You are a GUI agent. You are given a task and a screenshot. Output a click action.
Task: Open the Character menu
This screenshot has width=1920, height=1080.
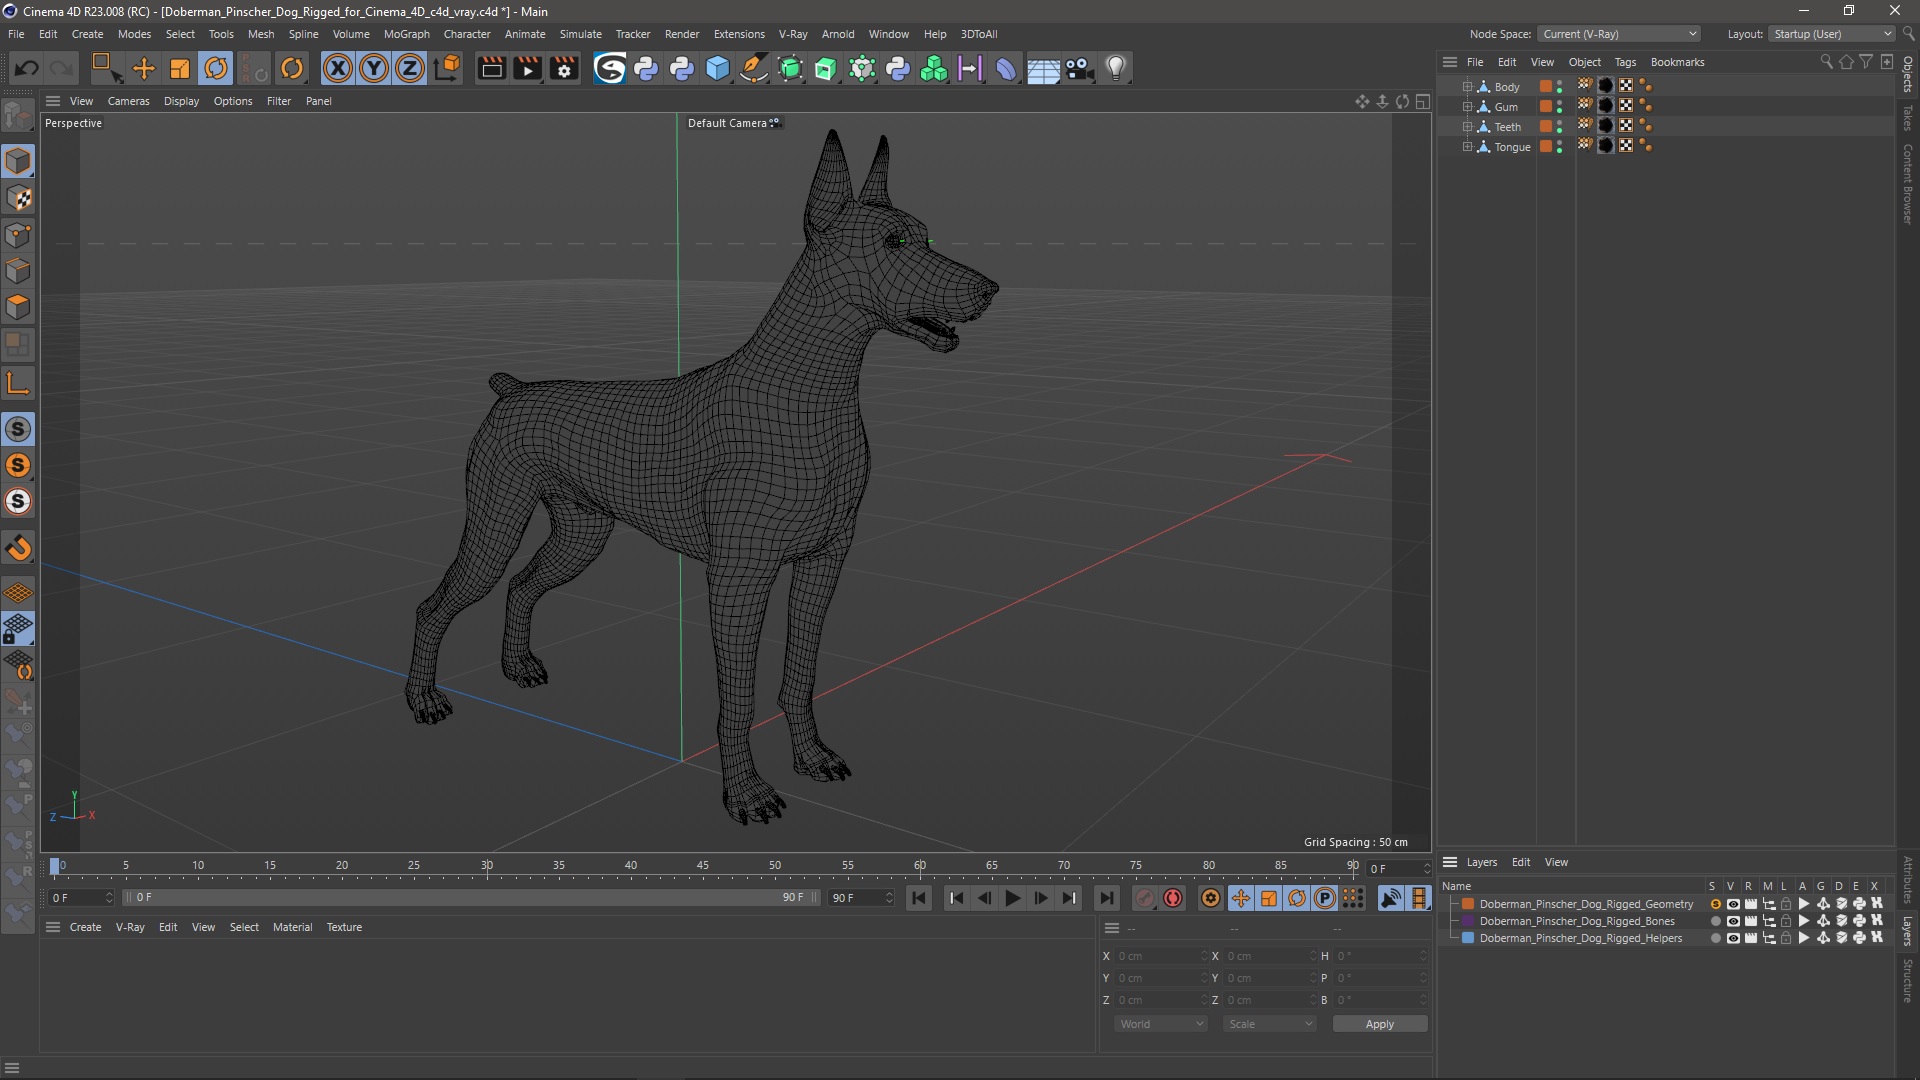(x=468, y=33)
